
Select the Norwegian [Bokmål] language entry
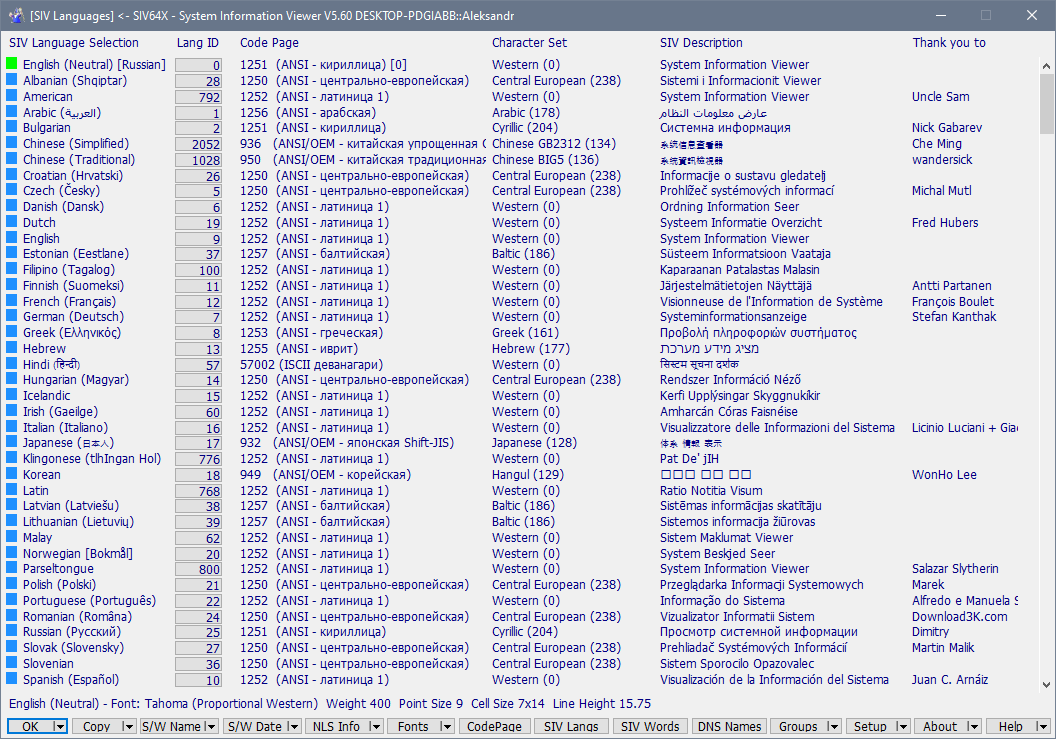(77, 554)
